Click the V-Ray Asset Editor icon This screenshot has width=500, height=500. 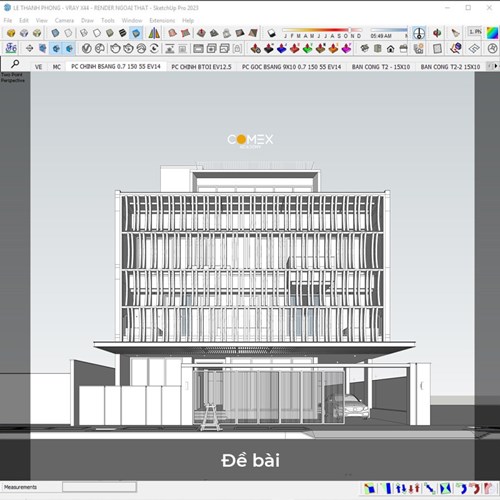point(87,49)
